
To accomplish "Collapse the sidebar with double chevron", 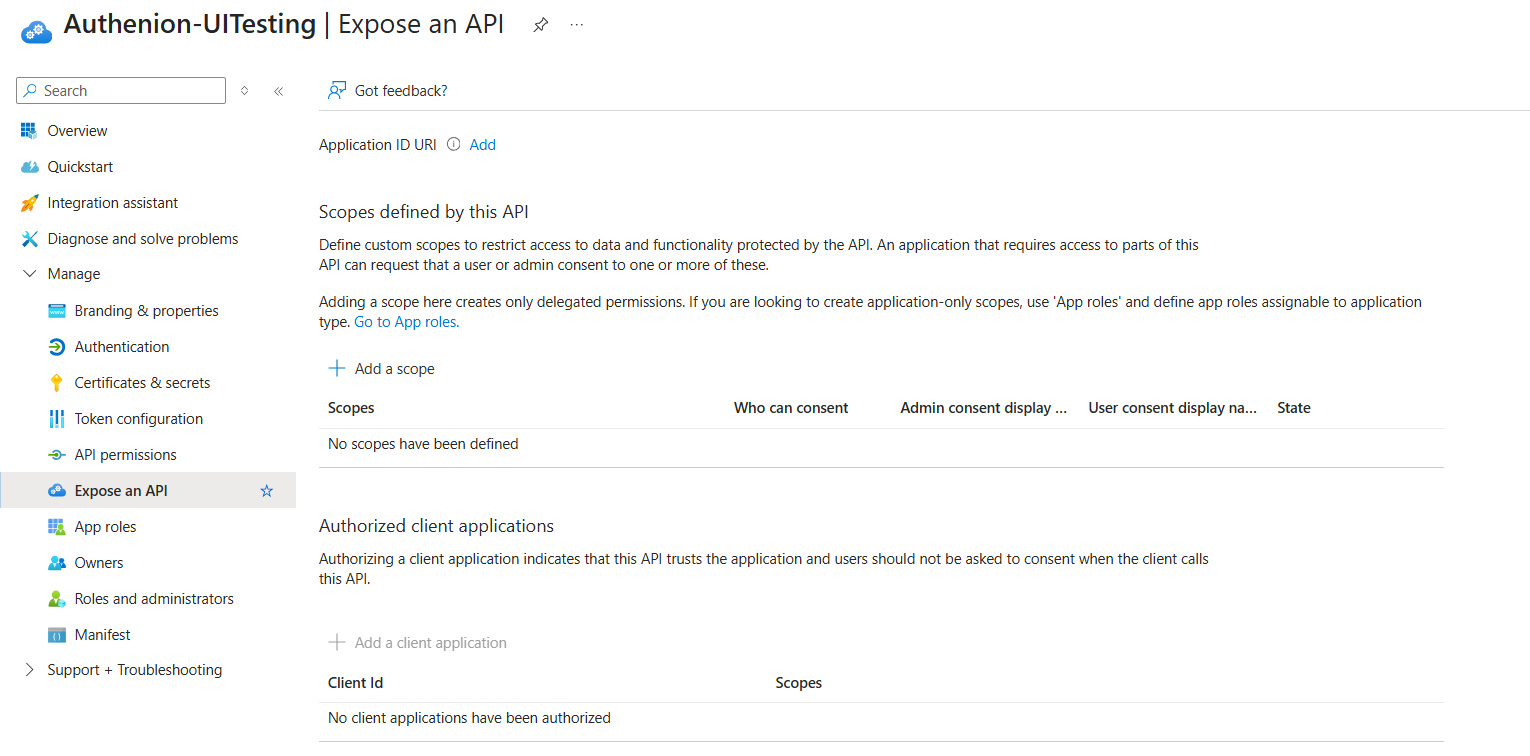I will [x=278, y=91].
